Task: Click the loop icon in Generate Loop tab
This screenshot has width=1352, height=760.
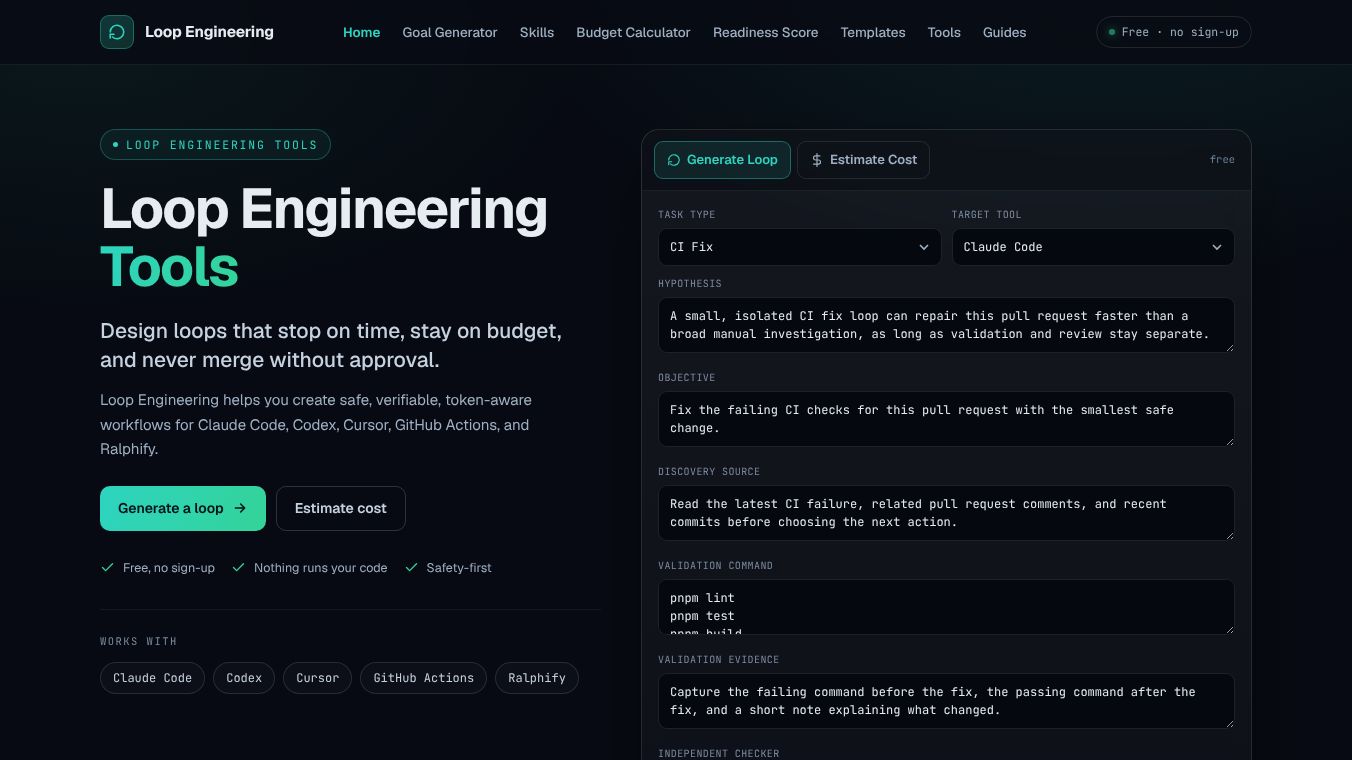Action: click(674, 160)
